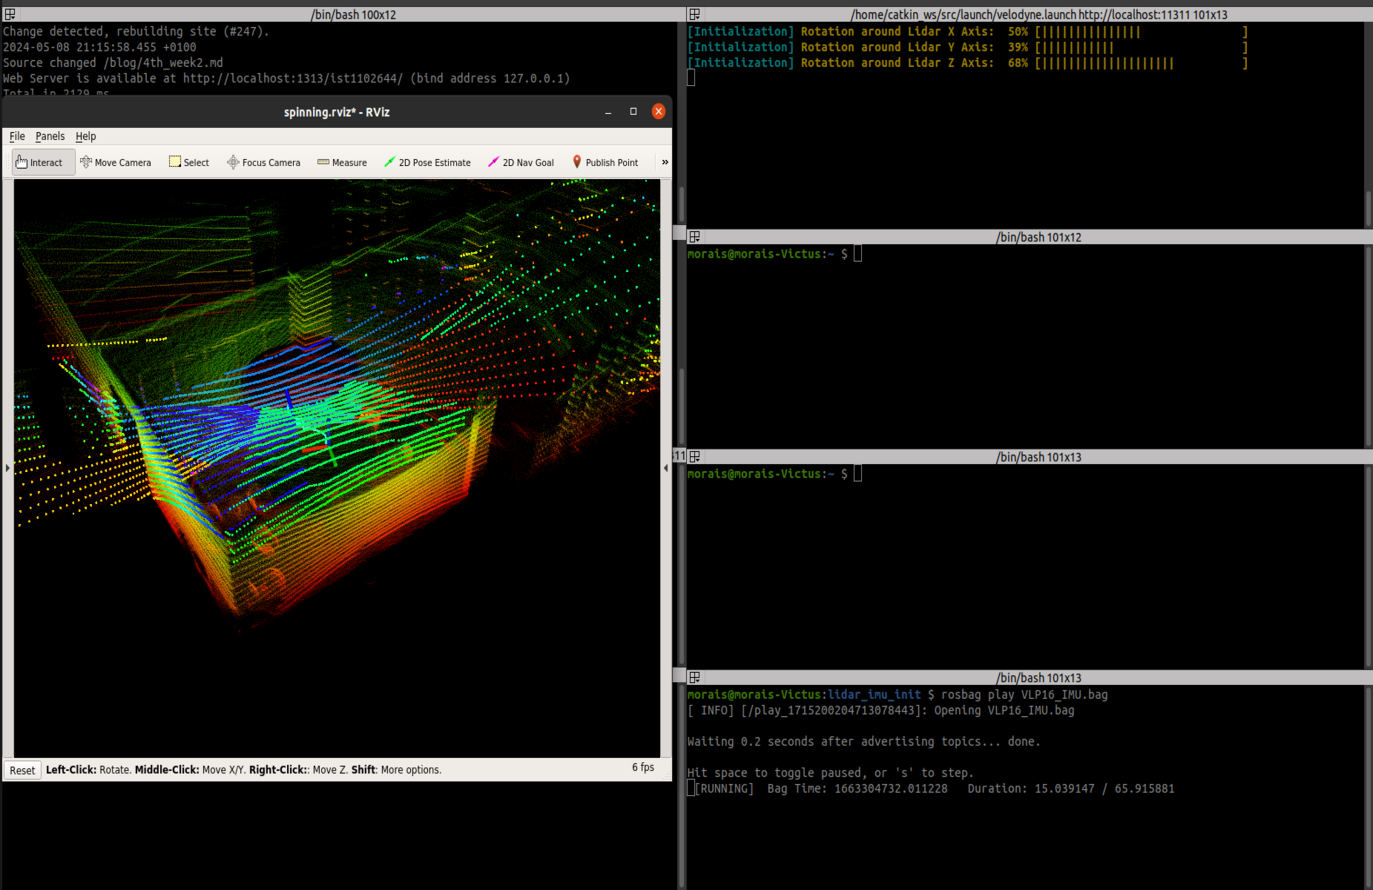Screen dimensions: 1373x890
Task: Select the 2D Pose Estimate tool
Action: pyautogui.click(x=427, y=162)
